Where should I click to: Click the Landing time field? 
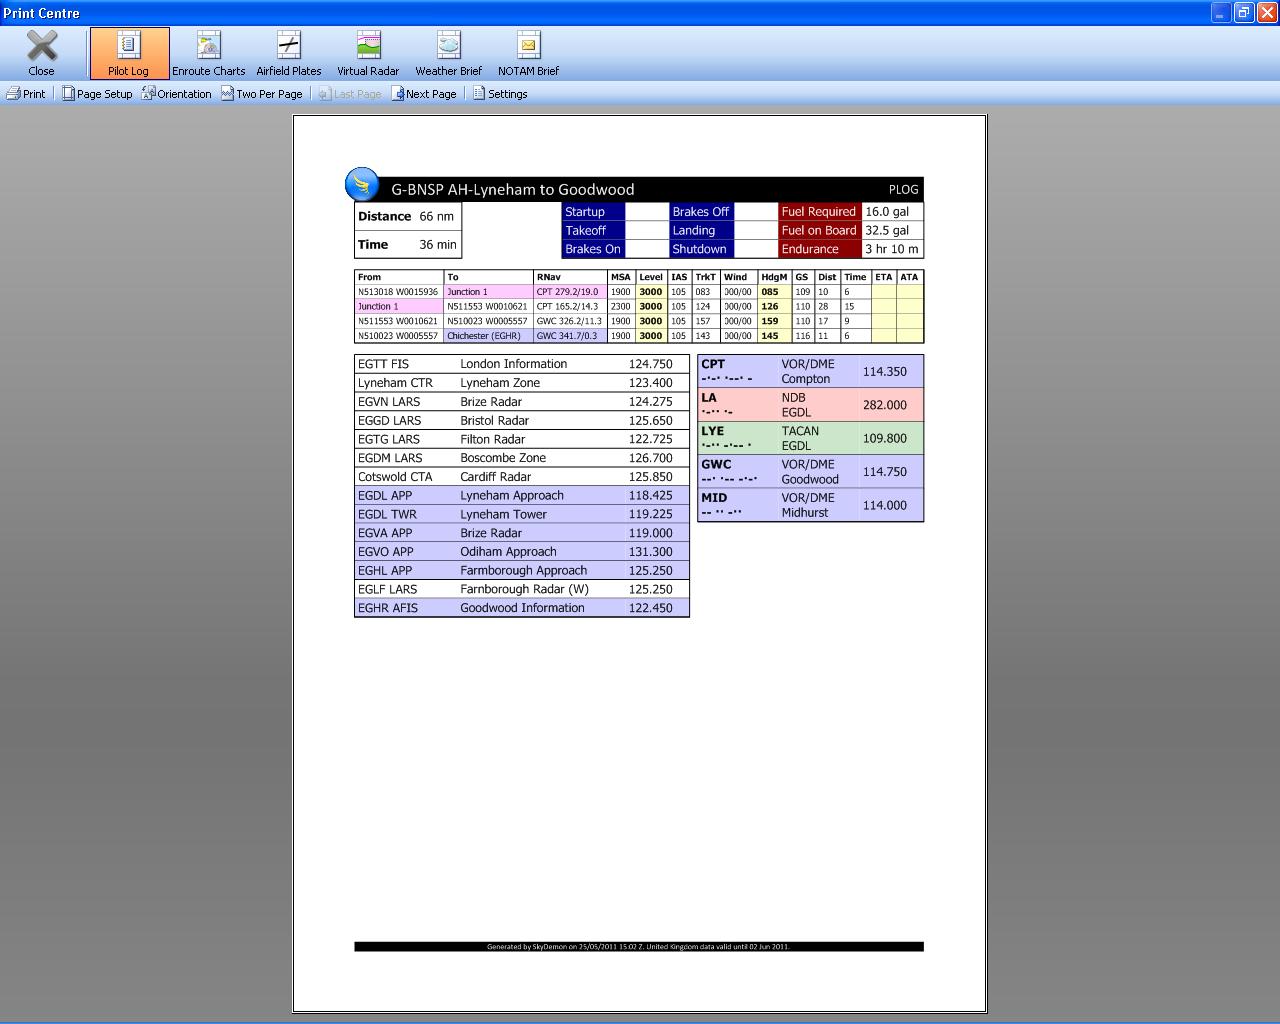[755, 231]
